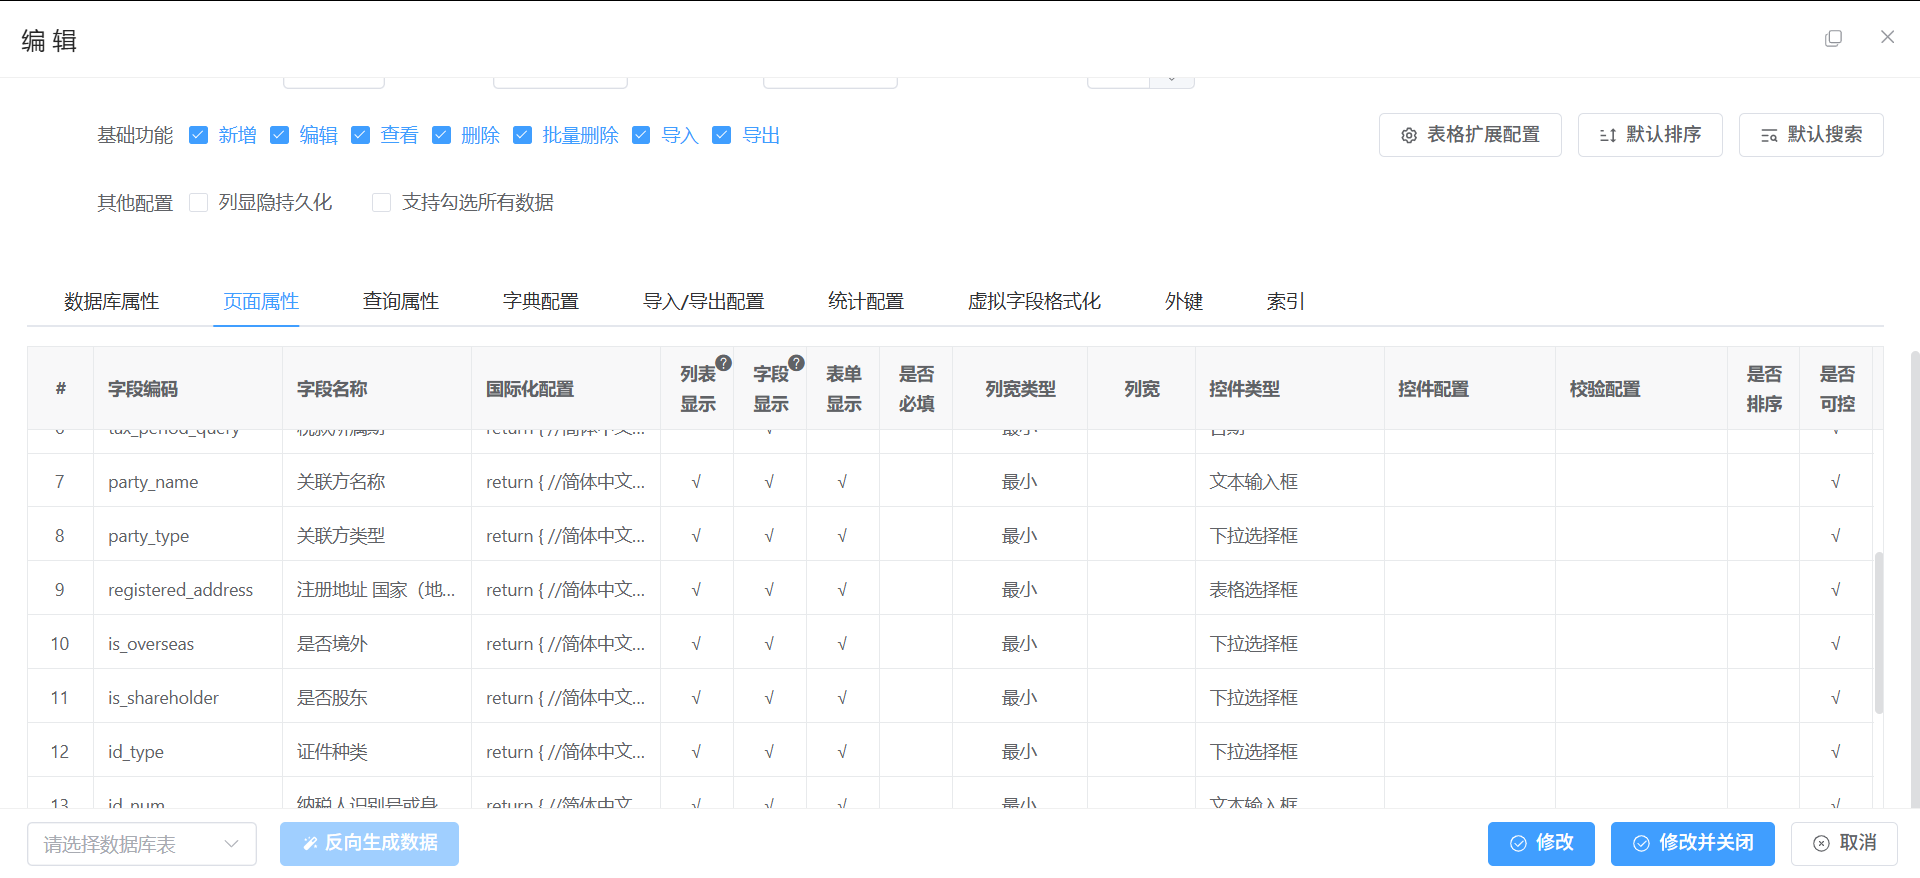Uncheck the 新增 basic function checkbox
The image size is (1920, 878).
click(199, 135)
